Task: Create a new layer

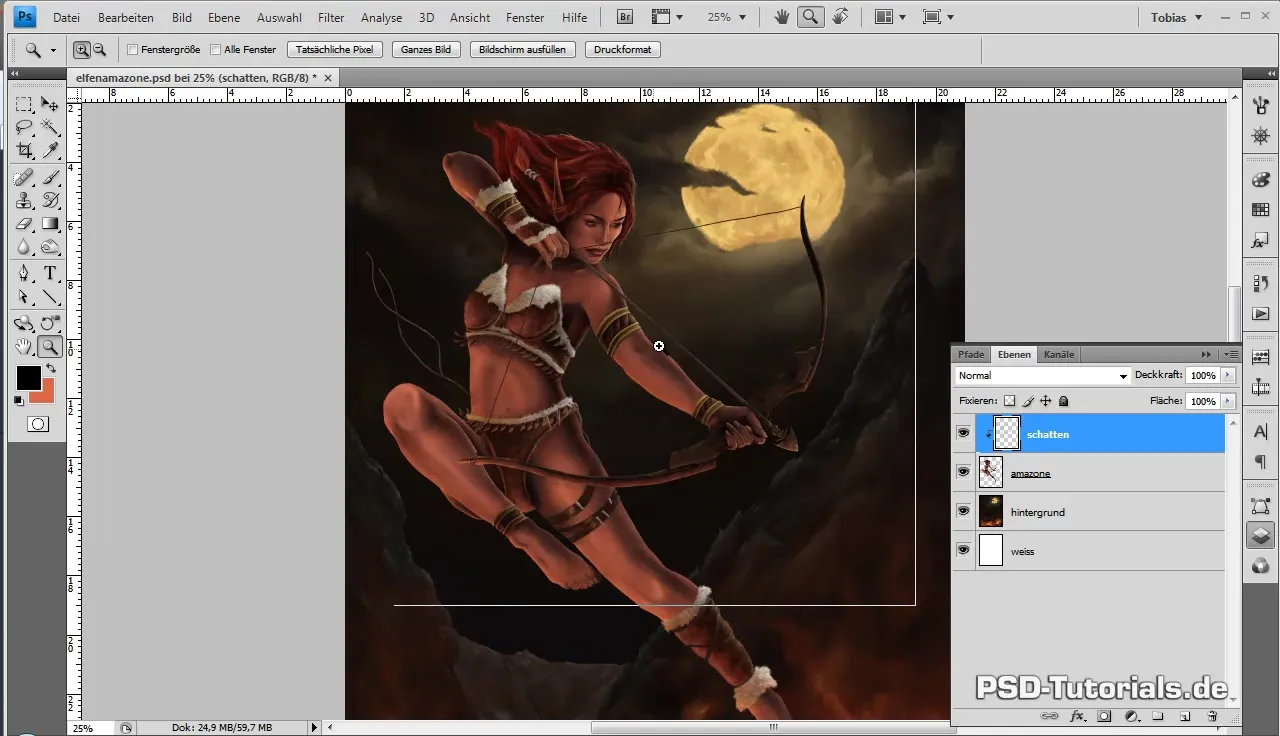Action: 1184,716
